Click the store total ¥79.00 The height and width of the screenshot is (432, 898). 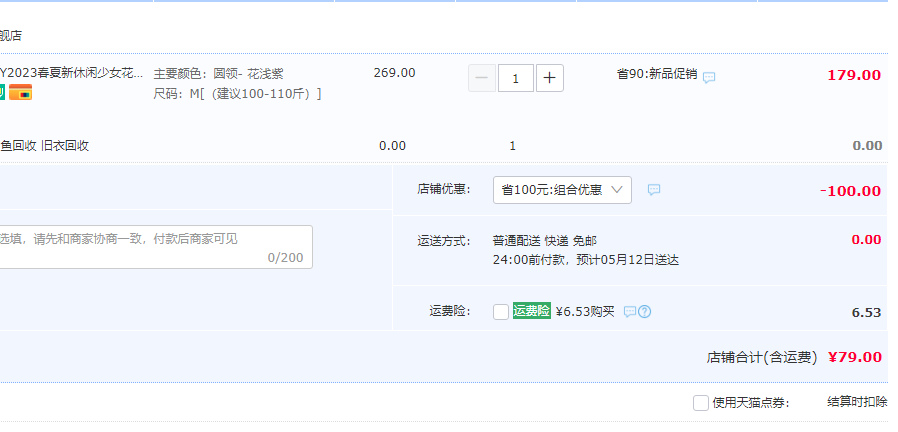(x=855, y=358)
